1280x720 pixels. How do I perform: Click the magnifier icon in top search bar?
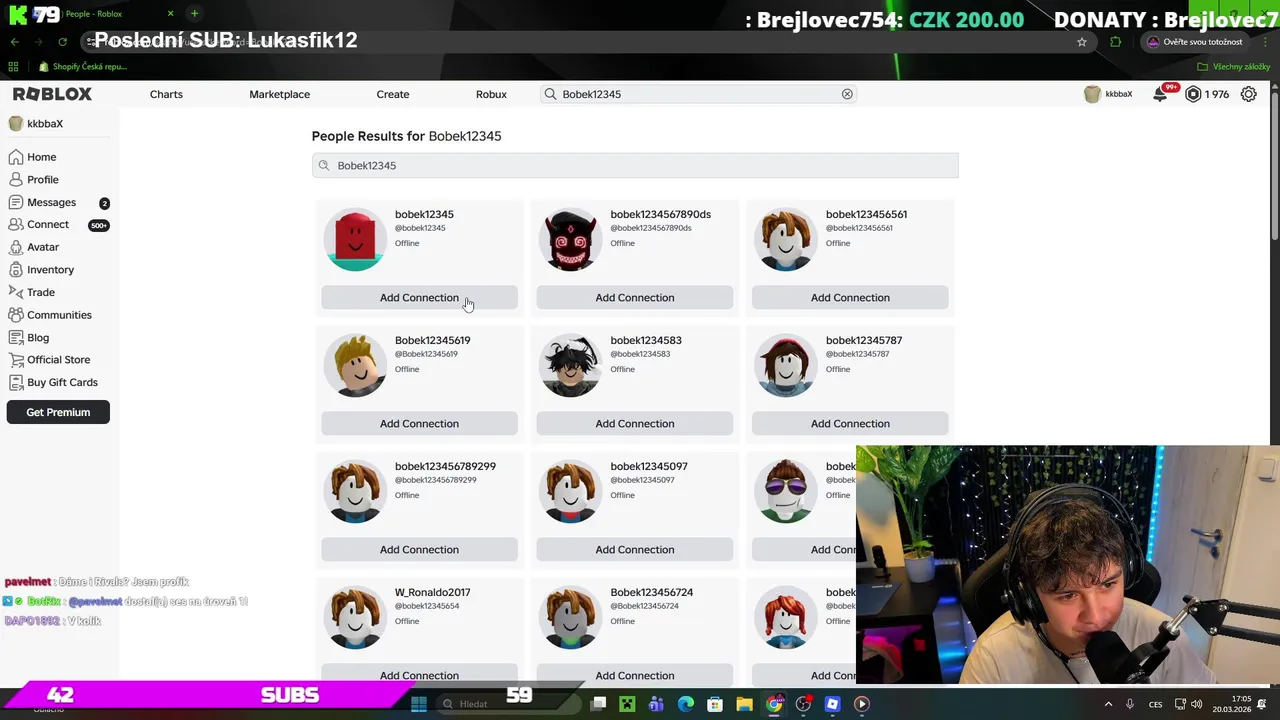coord(550,94)
